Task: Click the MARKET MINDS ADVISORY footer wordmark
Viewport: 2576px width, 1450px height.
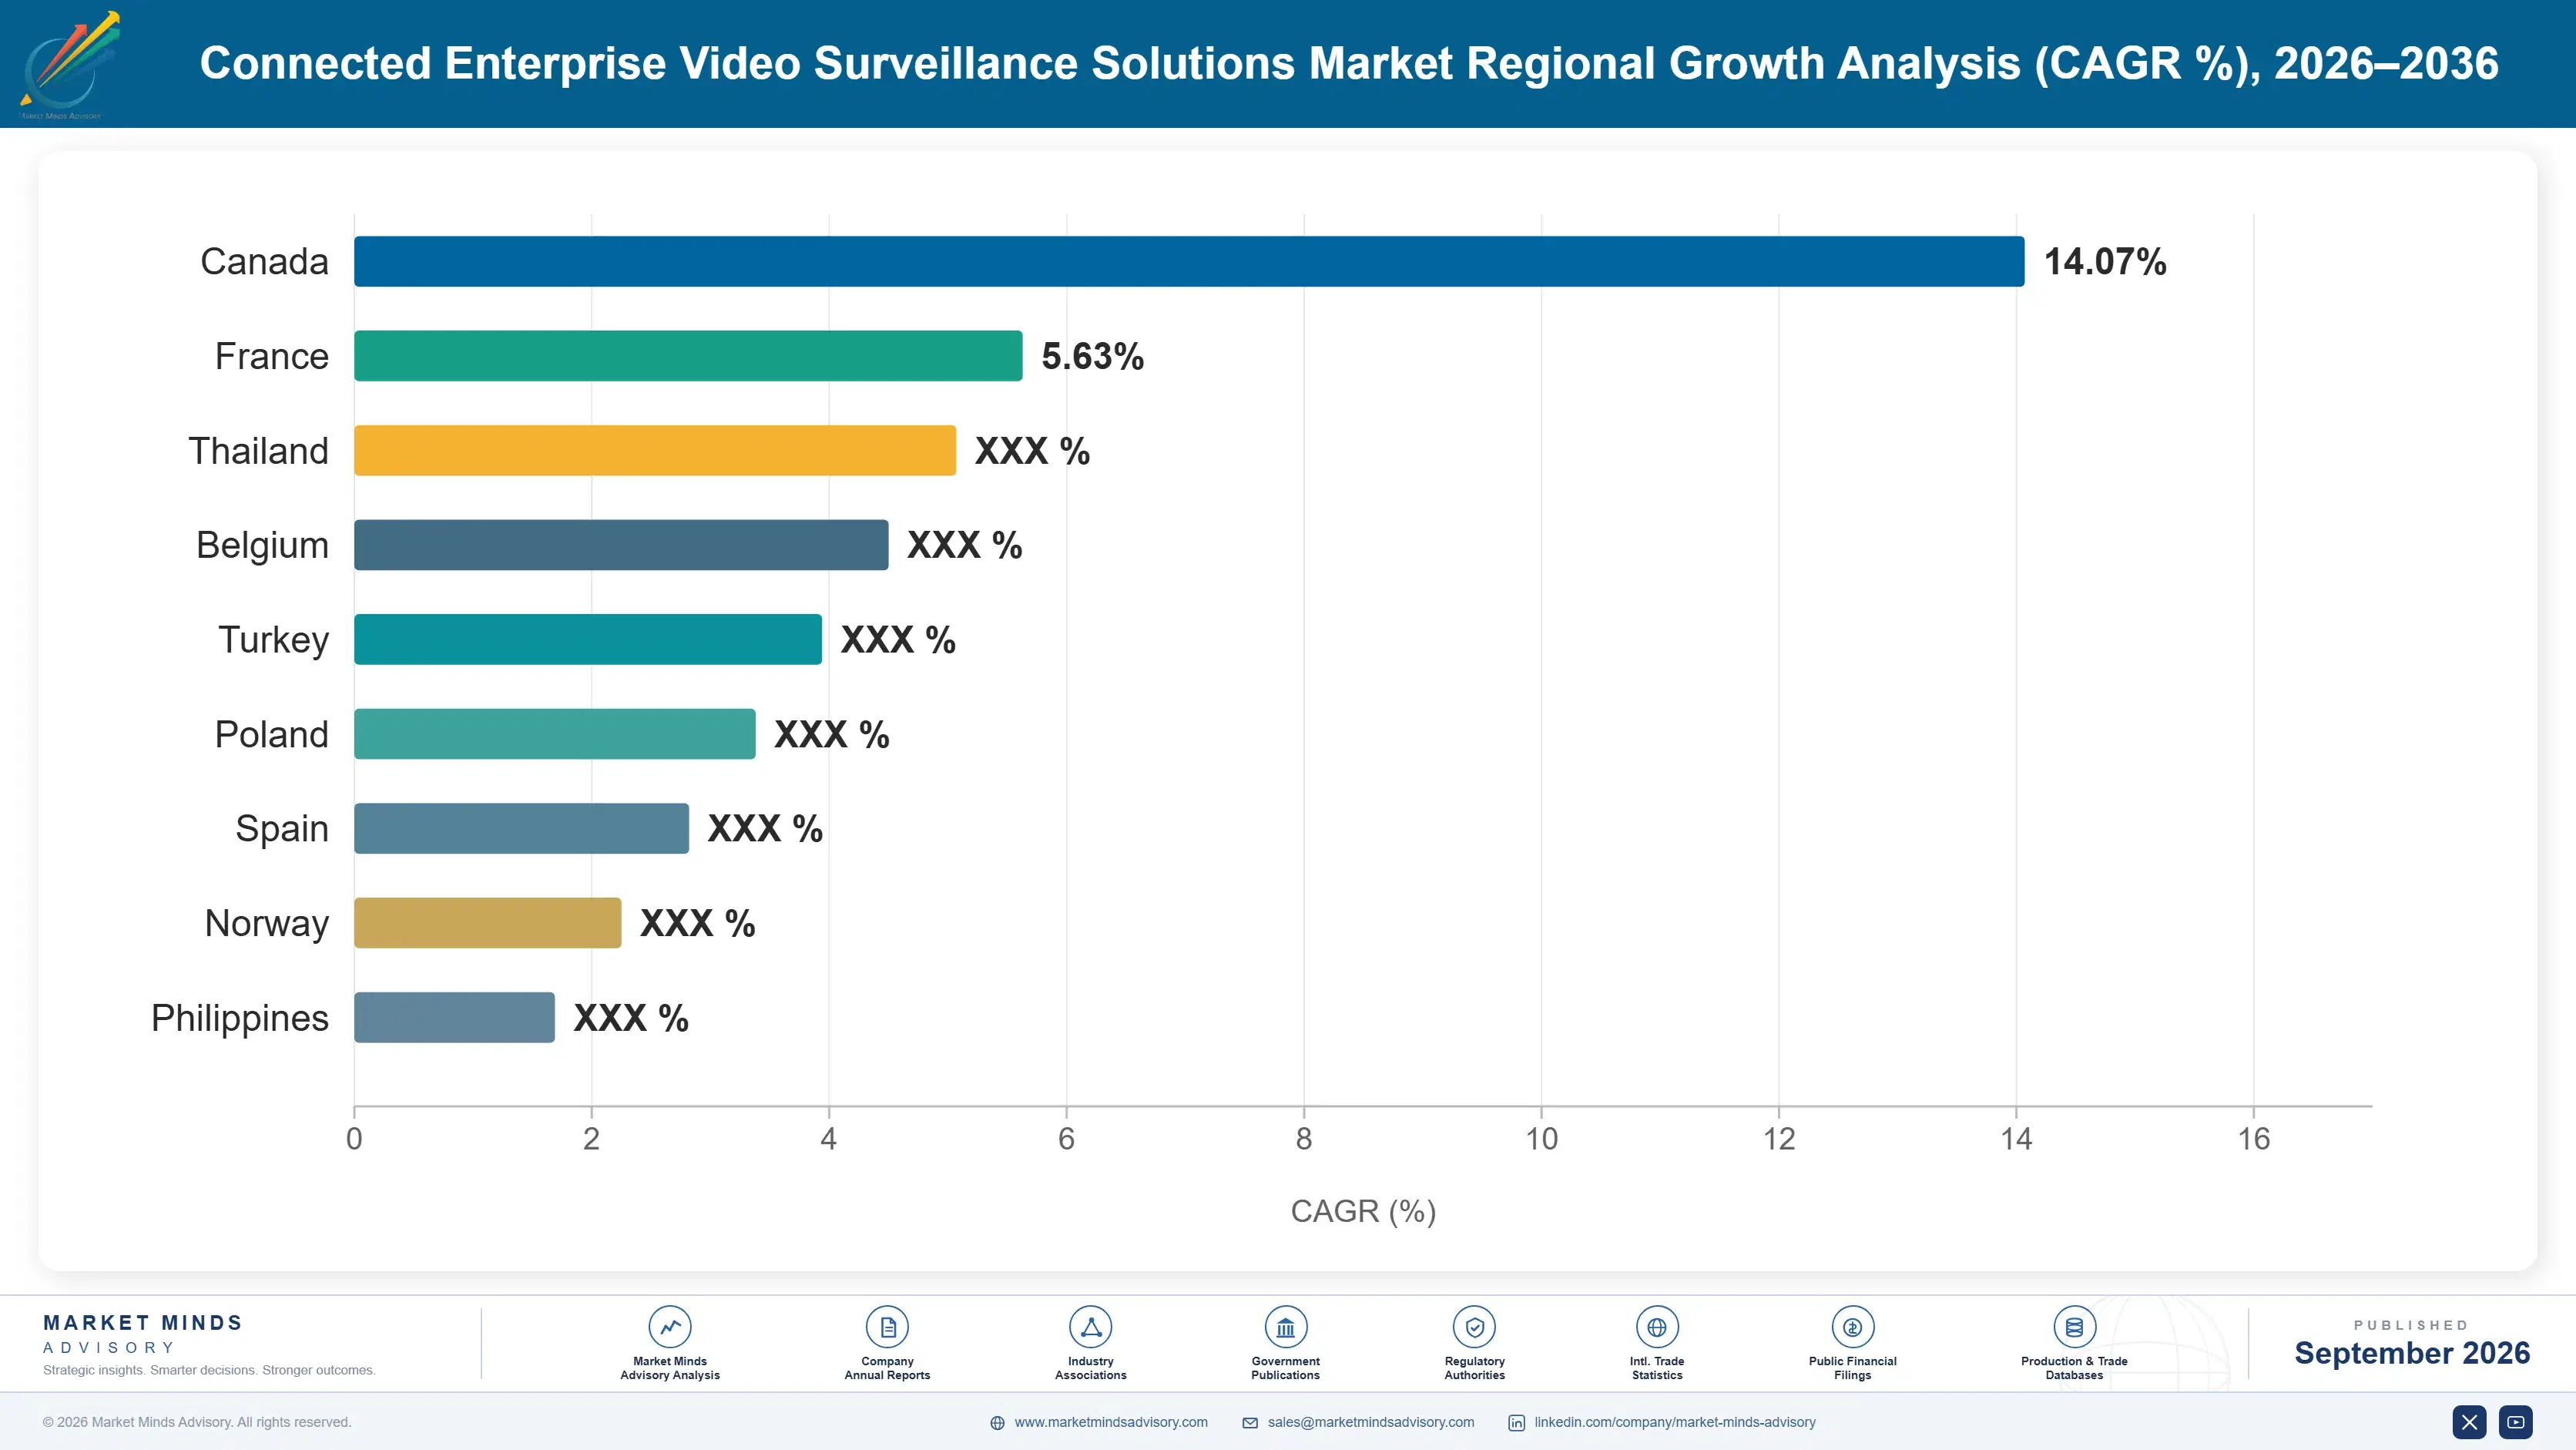Action: (143, 1334)
